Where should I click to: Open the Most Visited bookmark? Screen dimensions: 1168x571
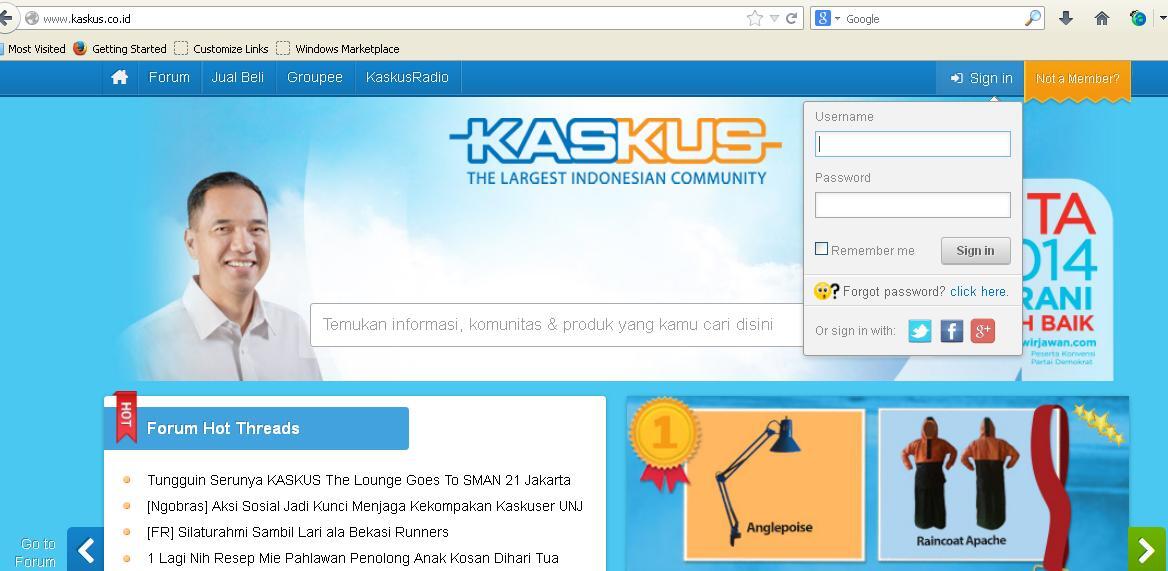point(33,49)
